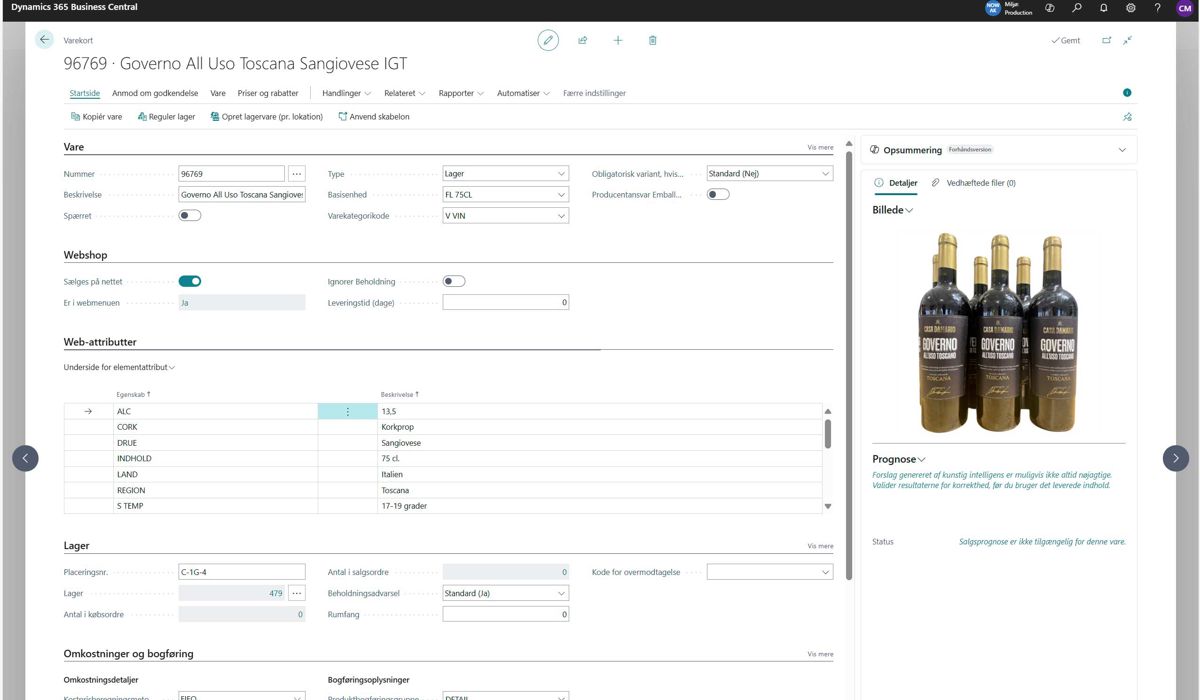Collapse the Opsummering panel chevron
The image size is (1200, 700).
1122,150
